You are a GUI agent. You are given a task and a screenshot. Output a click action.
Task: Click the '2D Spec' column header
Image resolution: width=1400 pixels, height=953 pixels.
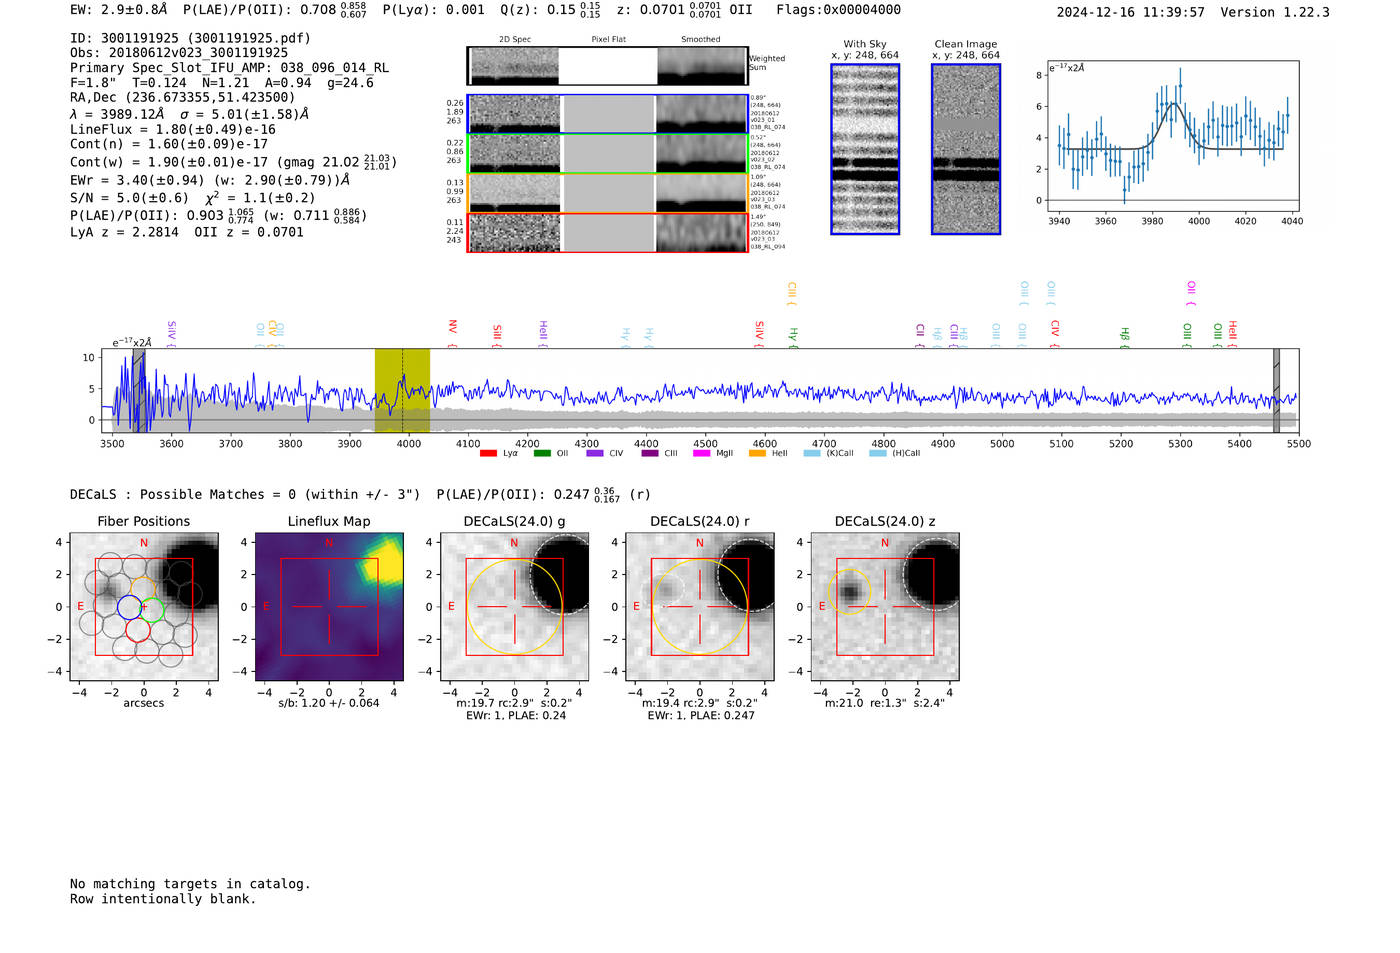click(x=515, y=40)
